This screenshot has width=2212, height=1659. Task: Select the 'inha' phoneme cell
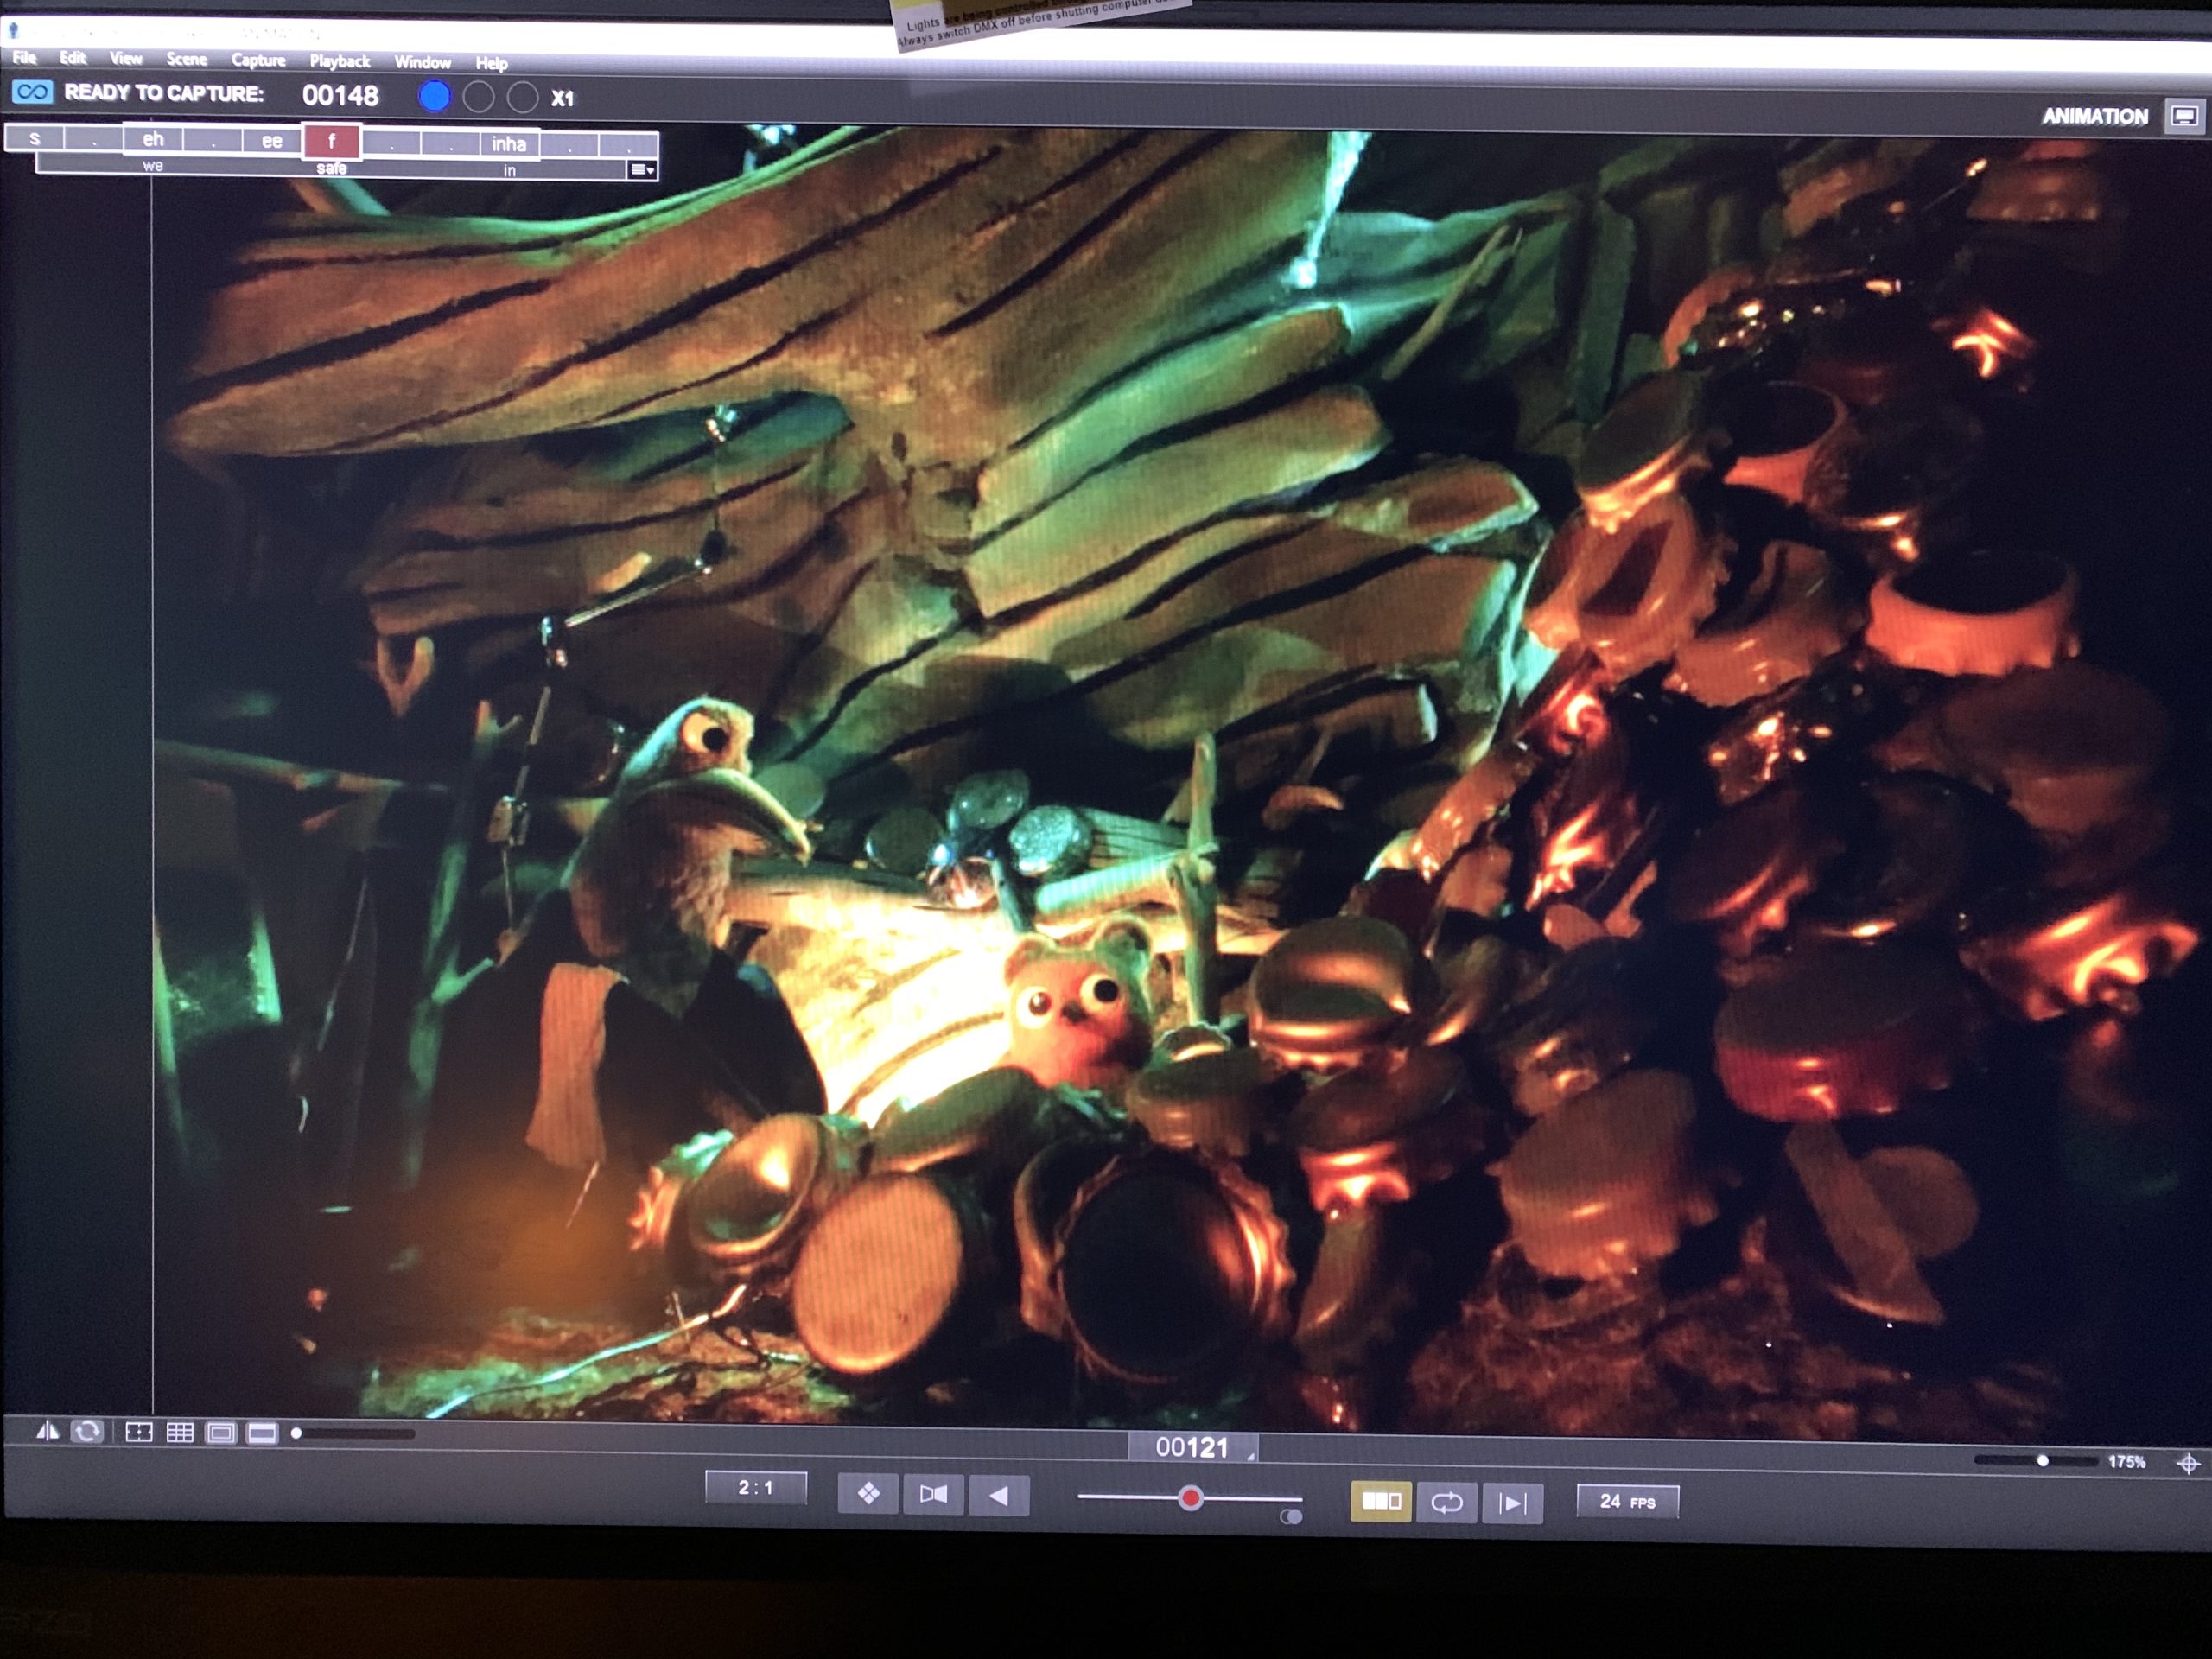pos(509,144)
